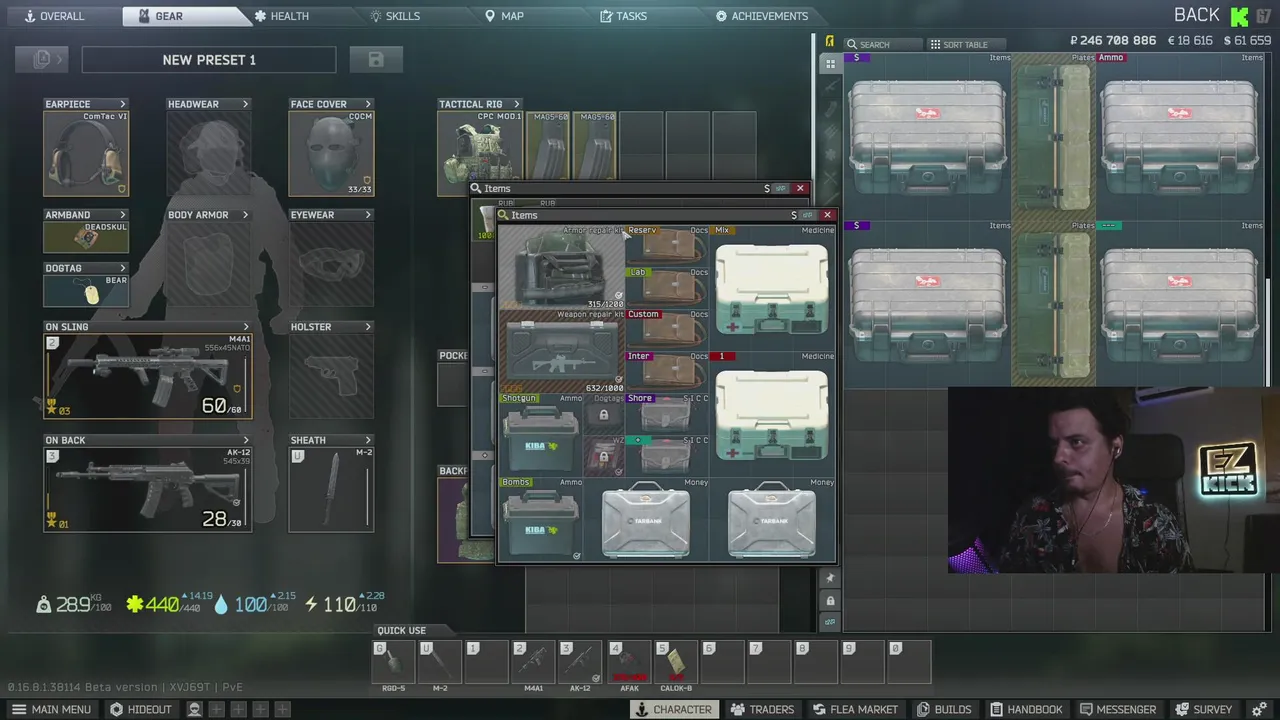The image size is (1280, 720).
Task: Expand the Face Cover slot arrow
Action: pos(368,104)
